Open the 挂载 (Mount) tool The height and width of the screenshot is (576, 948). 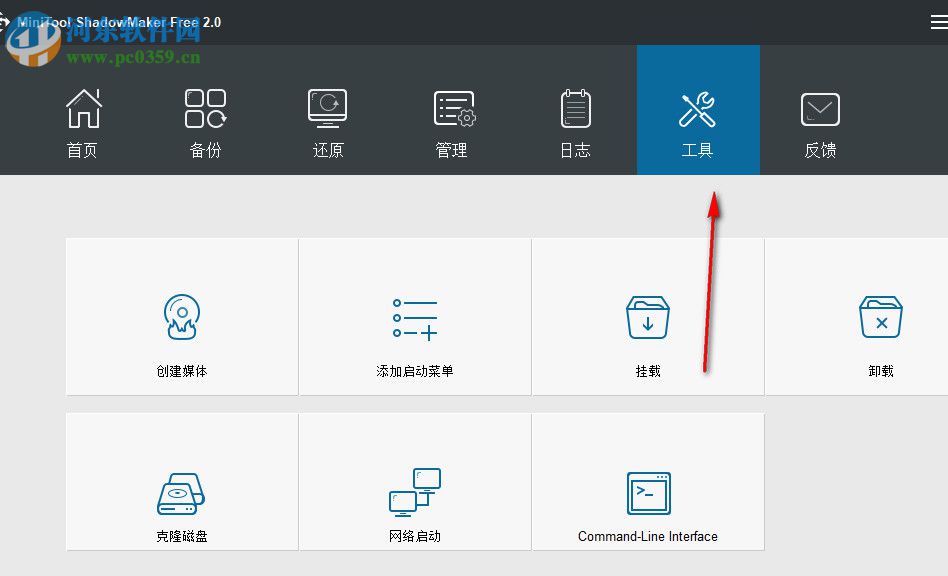pos(647,317)
